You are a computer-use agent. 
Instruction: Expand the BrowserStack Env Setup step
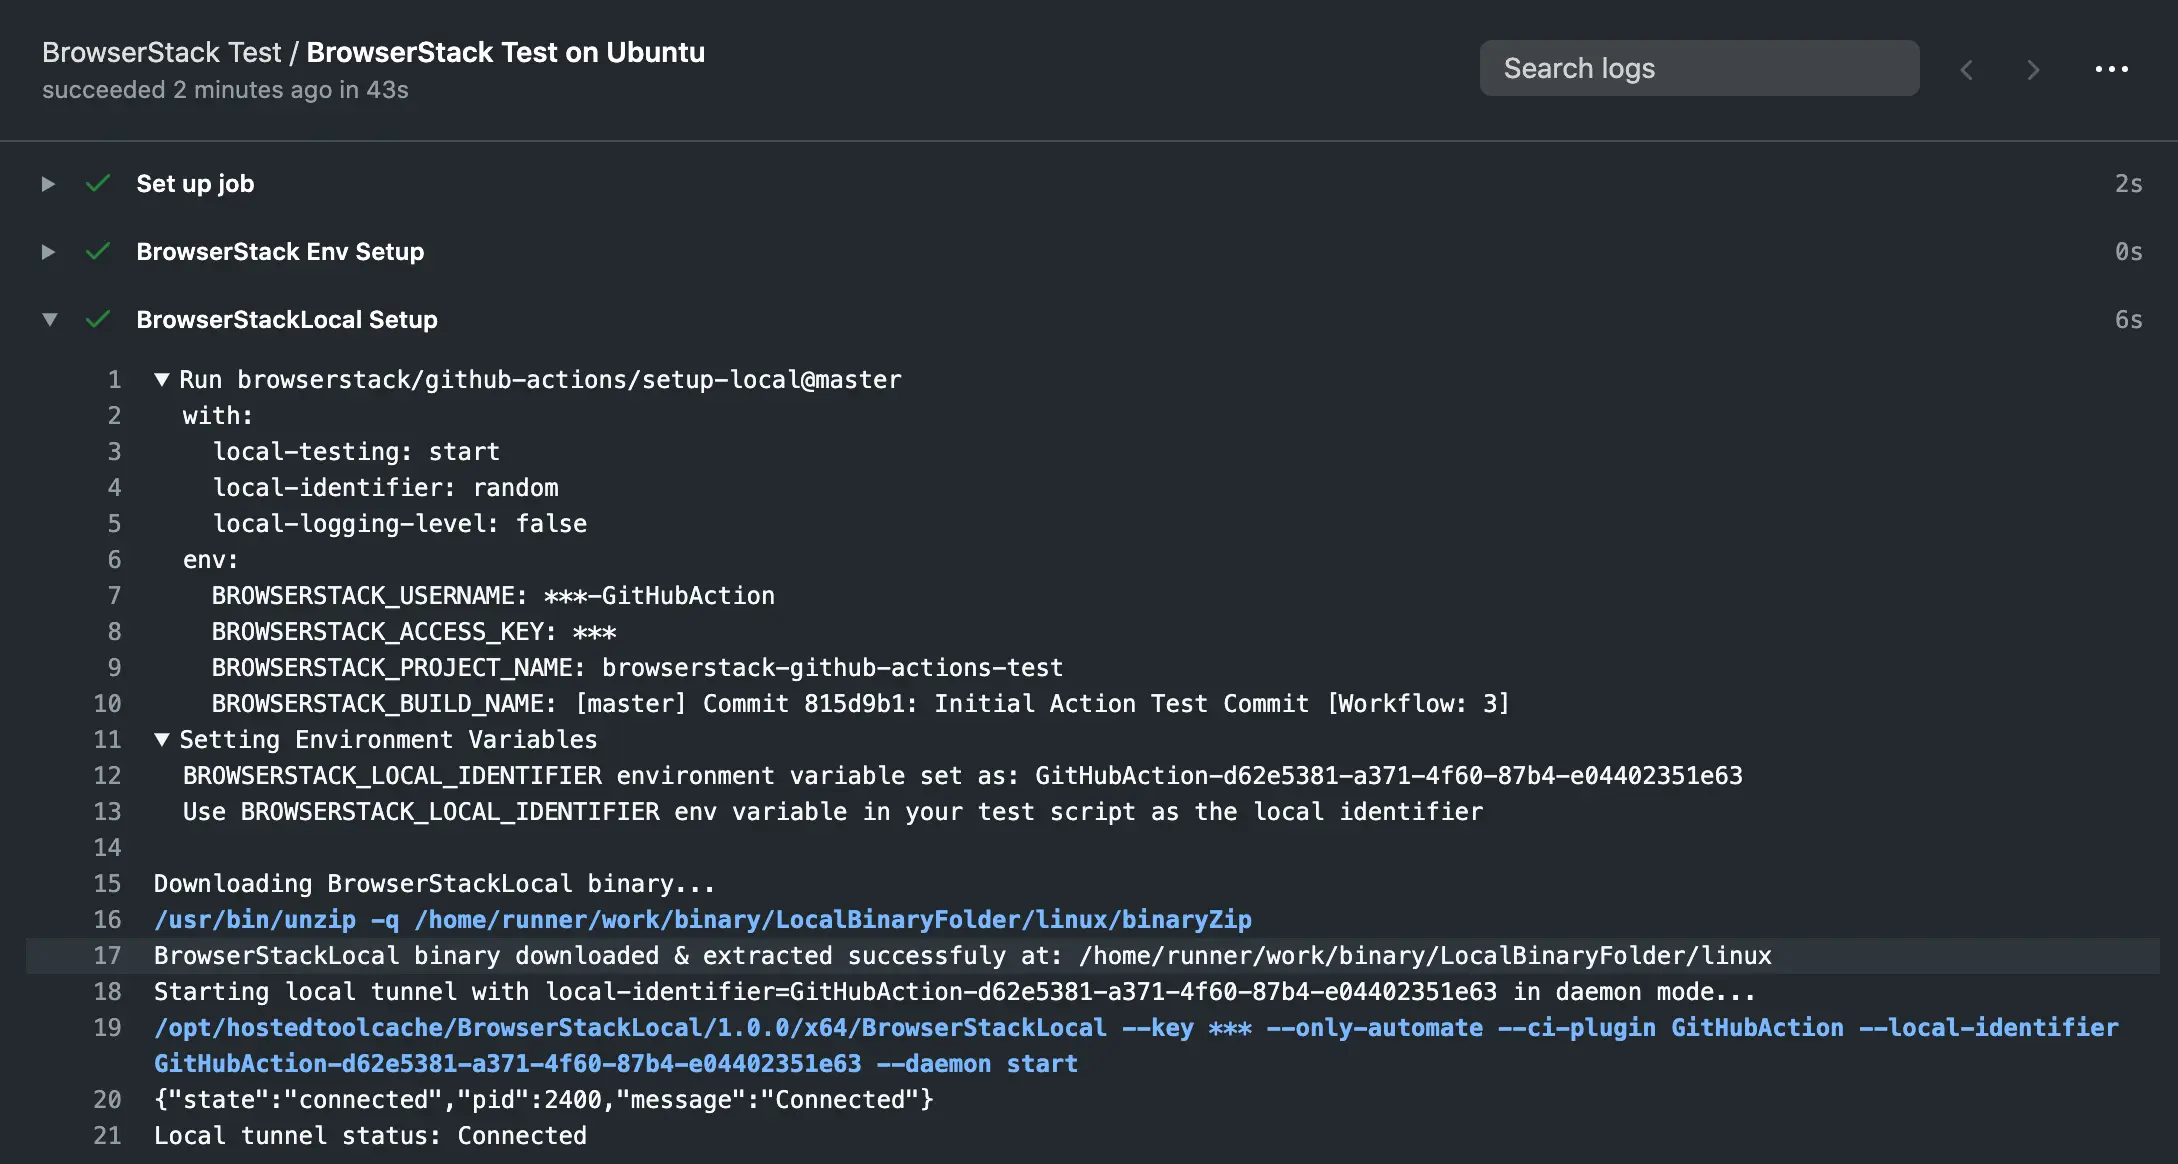coord(48,252)
